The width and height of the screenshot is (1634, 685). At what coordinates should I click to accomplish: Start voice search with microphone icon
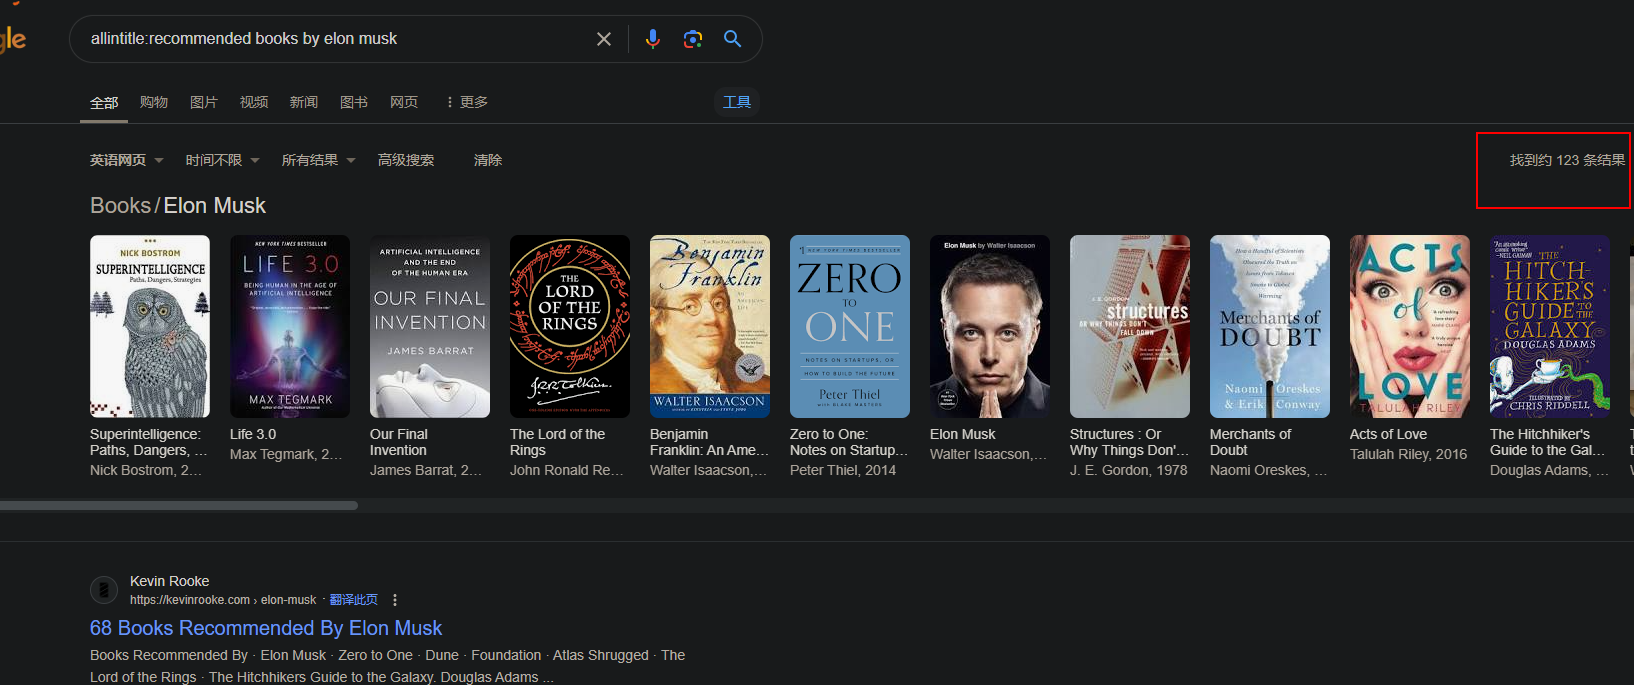pyautogui.click(x=652, y=39)
